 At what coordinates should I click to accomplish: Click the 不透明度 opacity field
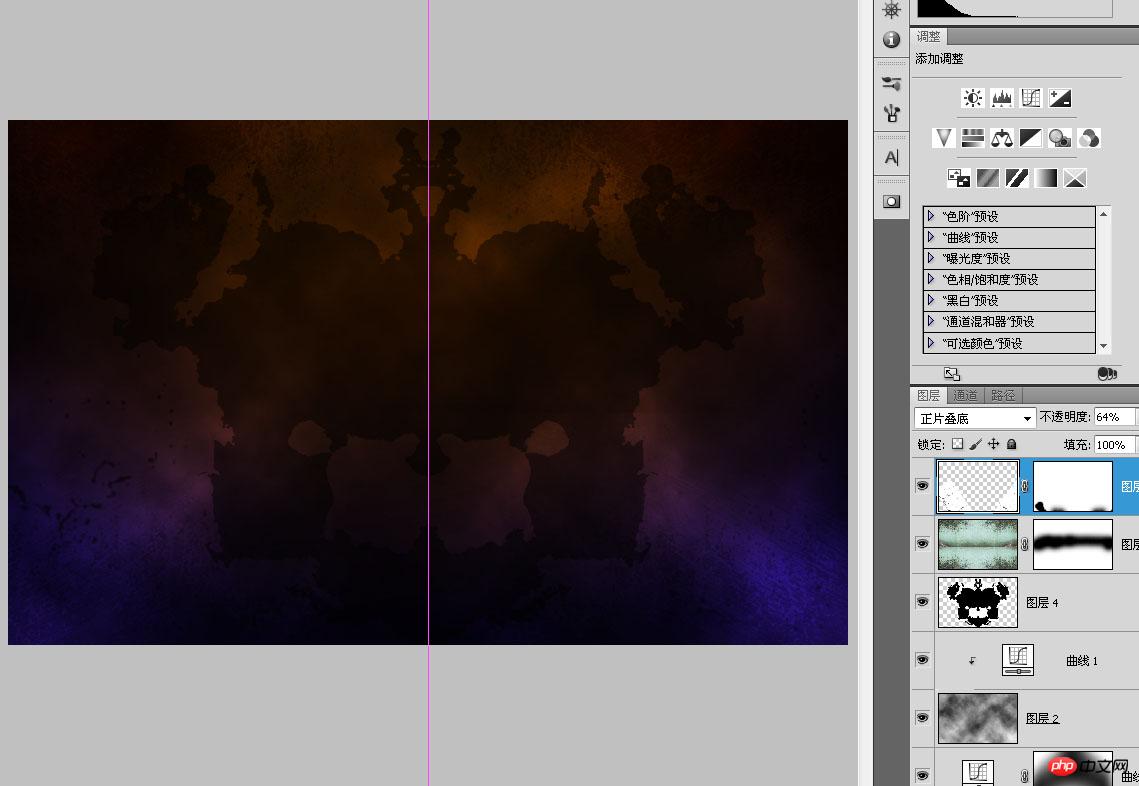pos(1114,417)
